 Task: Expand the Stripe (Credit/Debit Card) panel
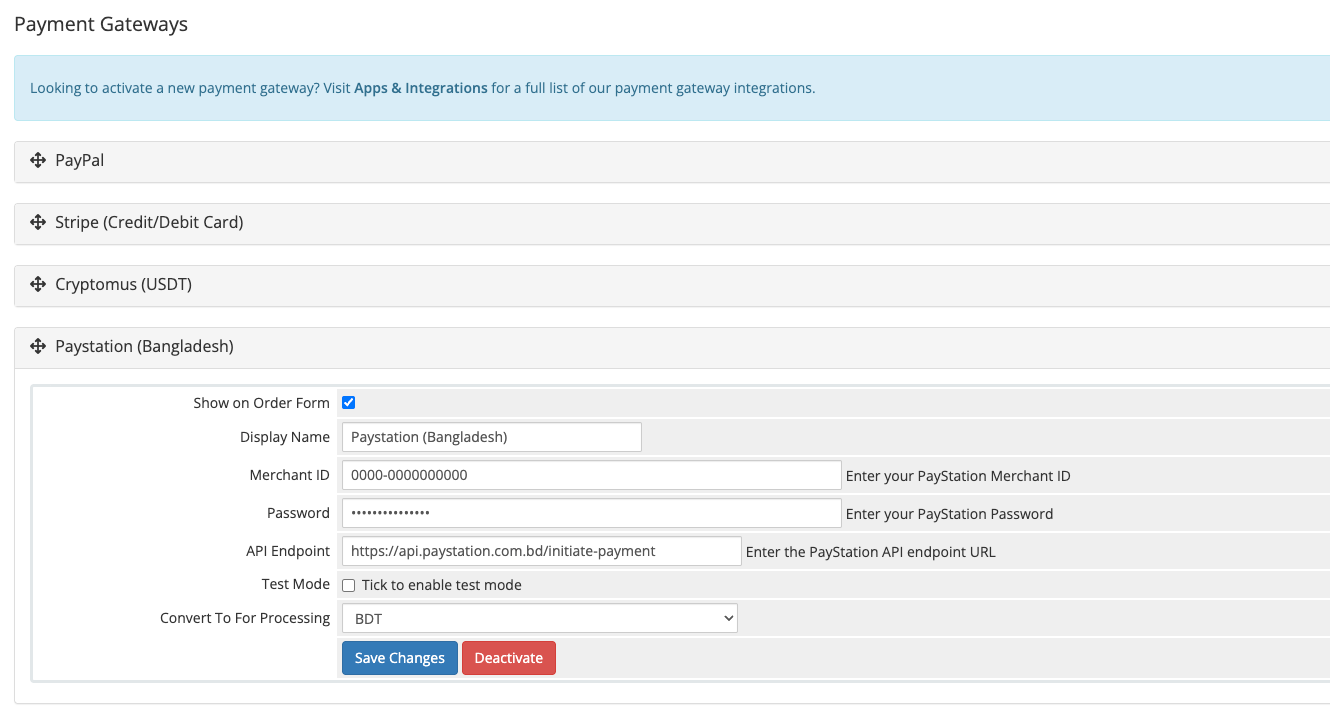pyautogui.click(x=149, y=222)
